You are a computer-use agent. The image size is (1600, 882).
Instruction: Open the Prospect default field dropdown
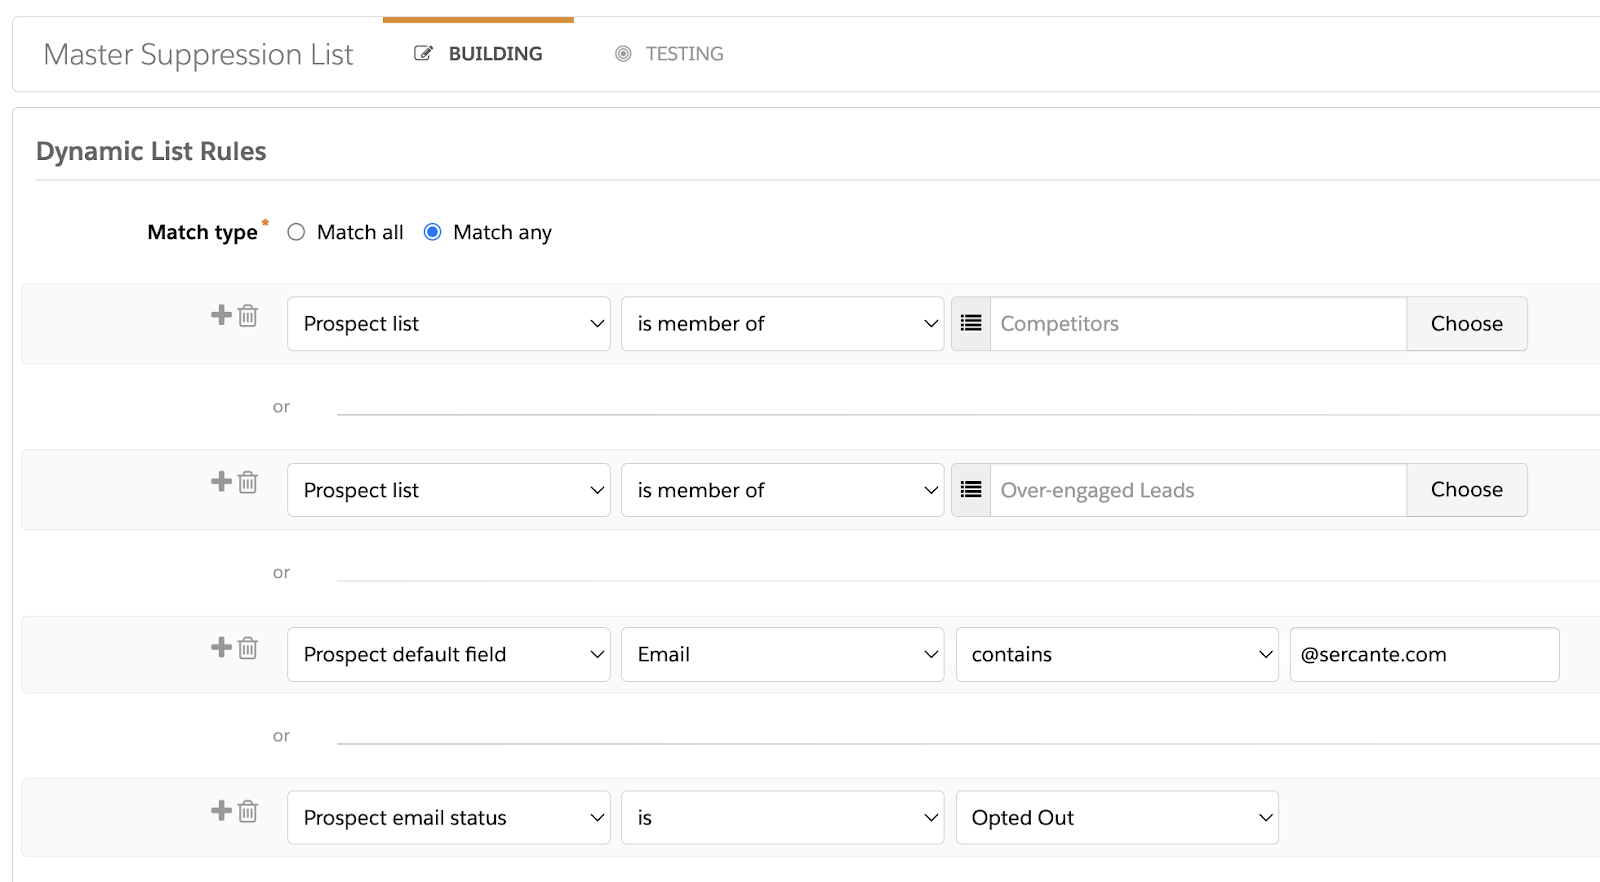point(448,655)
